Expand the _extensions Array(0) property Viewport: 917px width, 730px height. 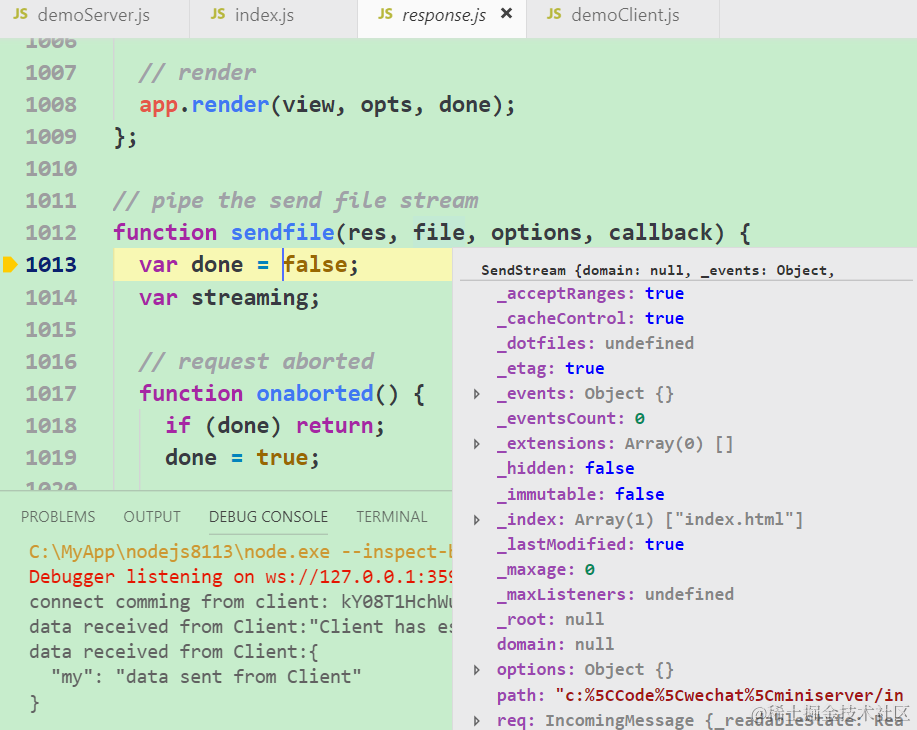[x=477, y=445]
